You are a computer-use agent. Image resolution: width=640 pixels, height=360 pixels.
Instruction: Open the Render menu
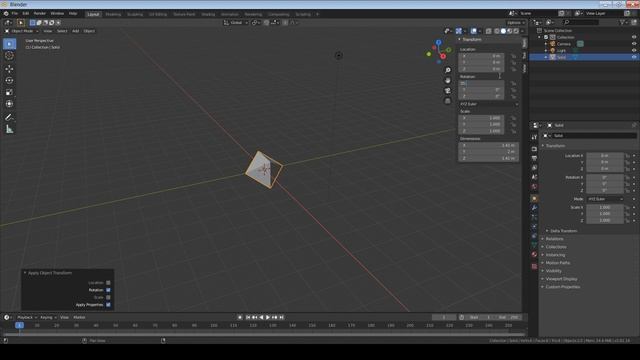[40, 13]
